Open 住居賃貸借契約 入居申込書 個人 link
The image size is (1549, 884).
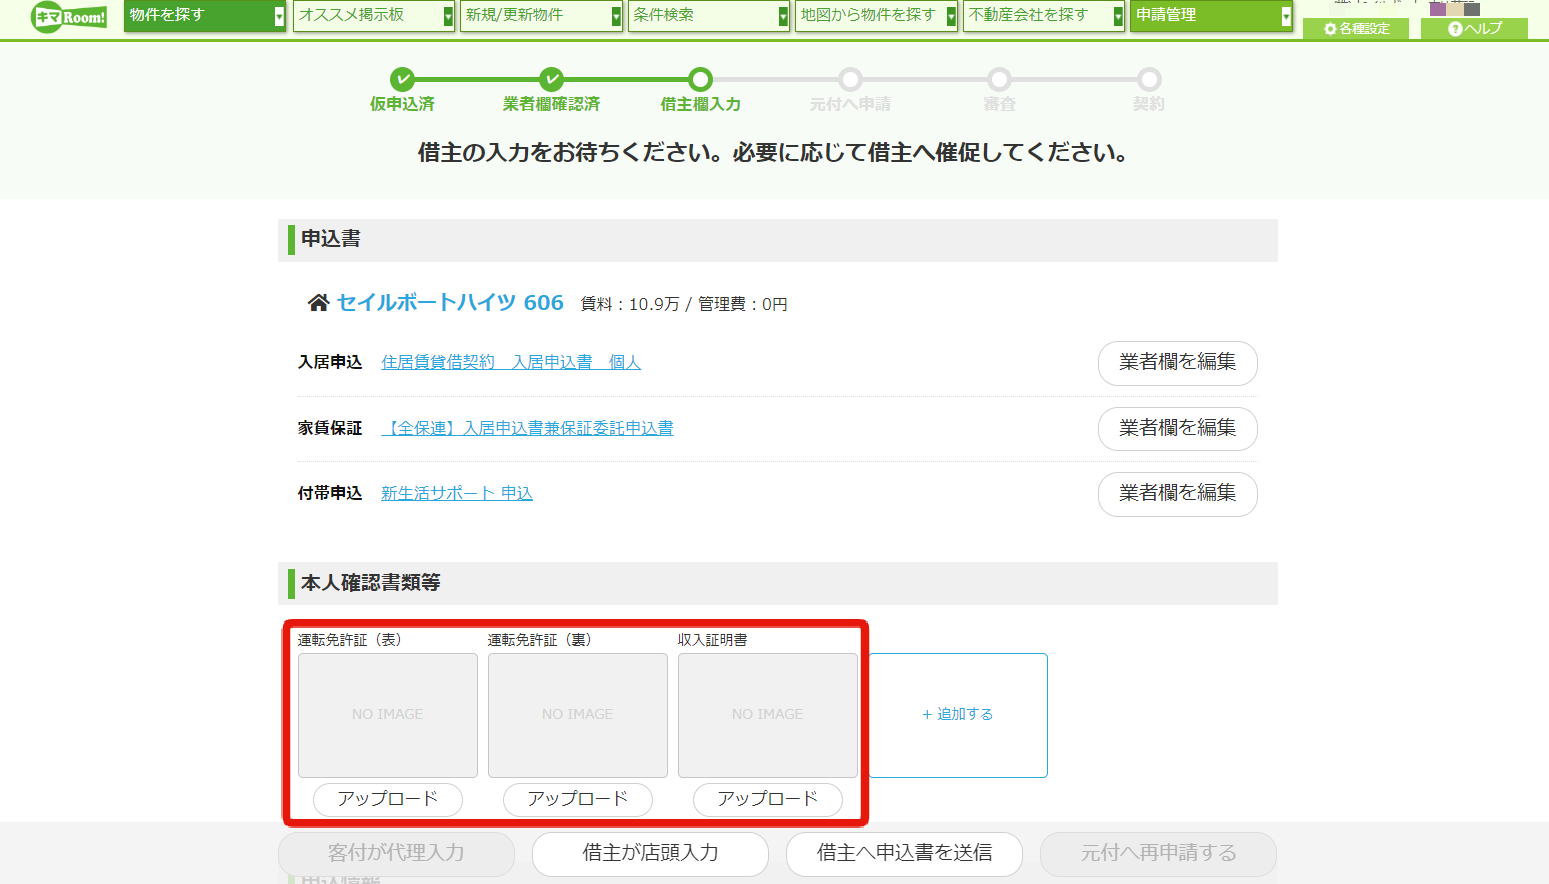pyautogui.click(x=511, y=362)
